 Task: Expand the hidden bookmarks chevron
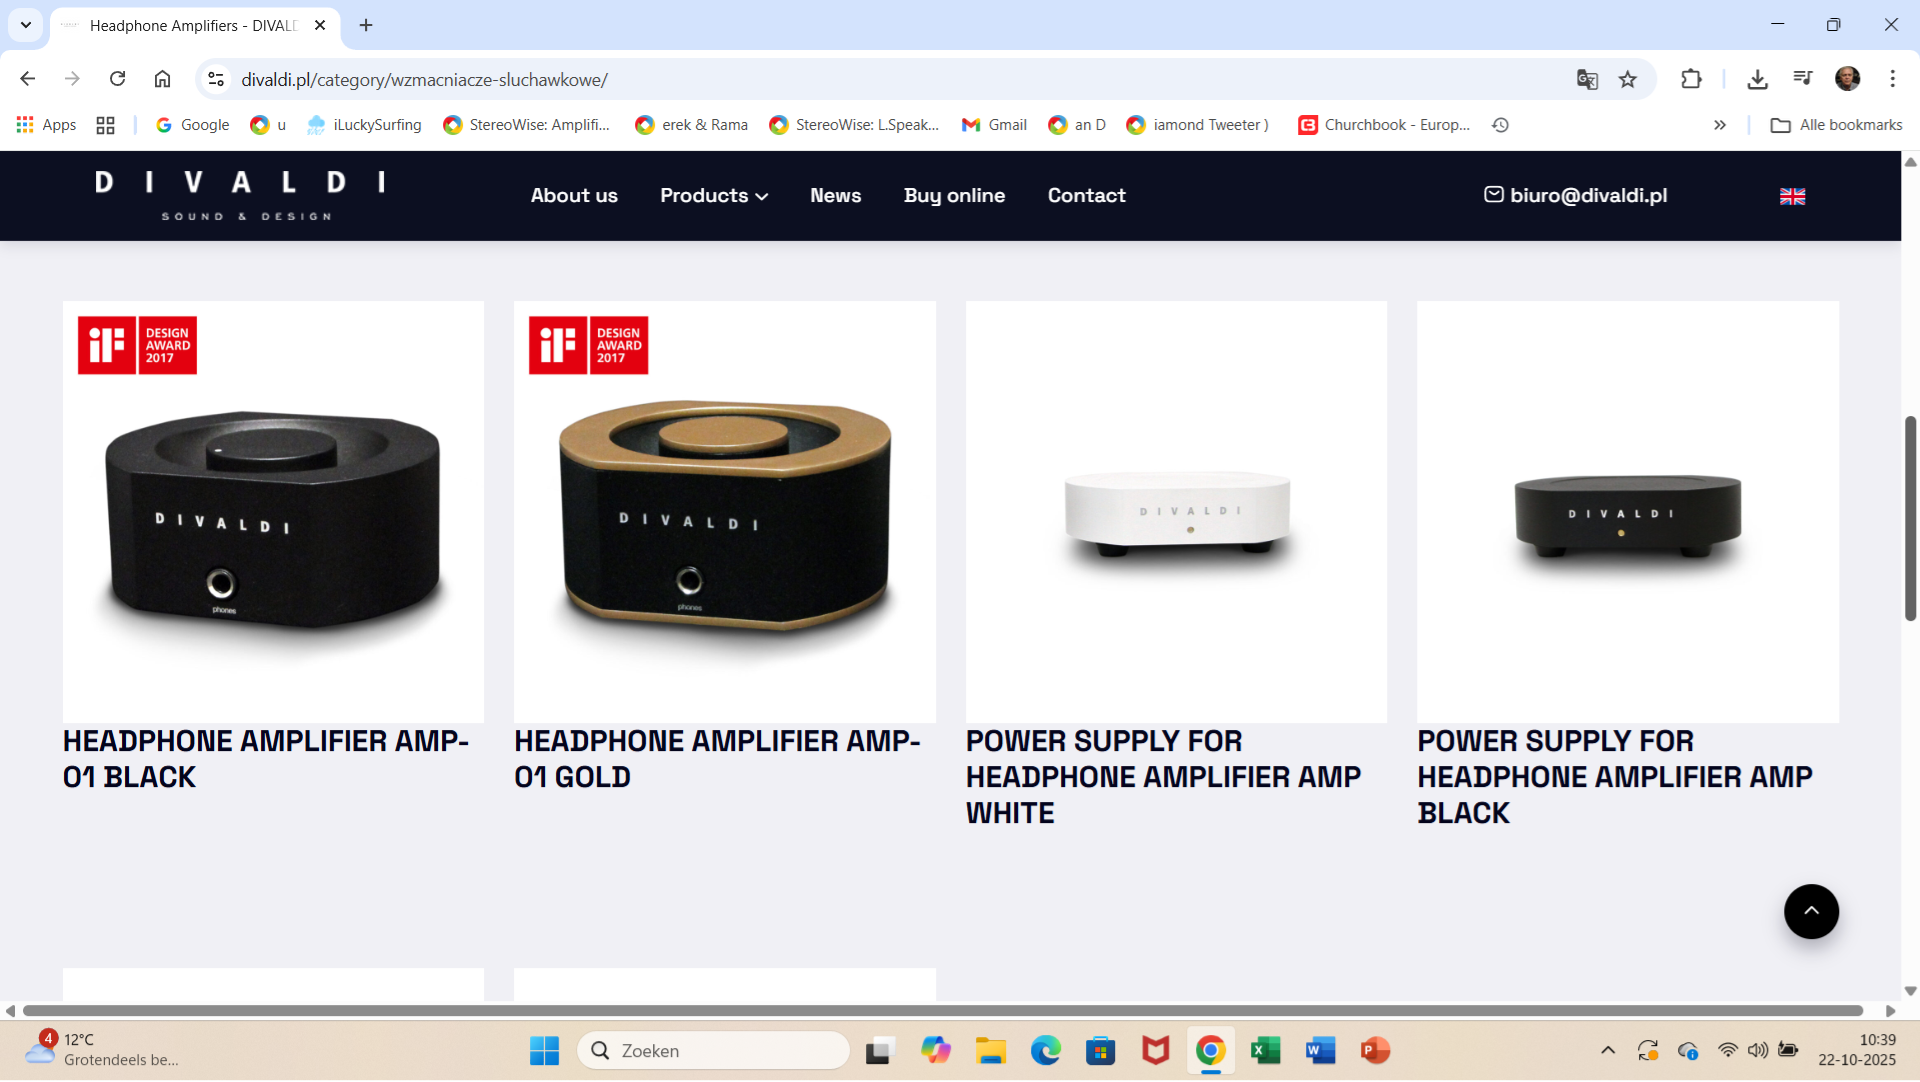click(x=1720, y=125)
